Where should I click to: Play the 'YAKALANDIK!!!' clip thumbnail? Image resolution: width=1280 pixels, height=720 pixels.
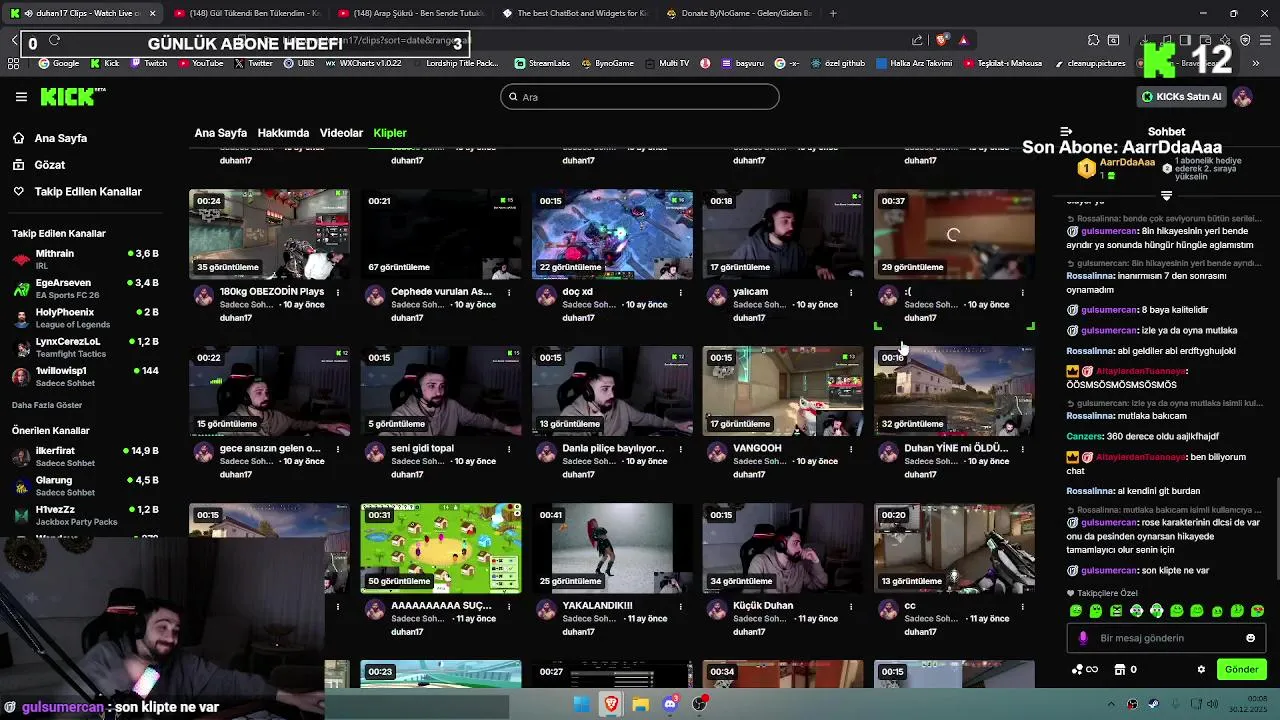click(612, 548)
